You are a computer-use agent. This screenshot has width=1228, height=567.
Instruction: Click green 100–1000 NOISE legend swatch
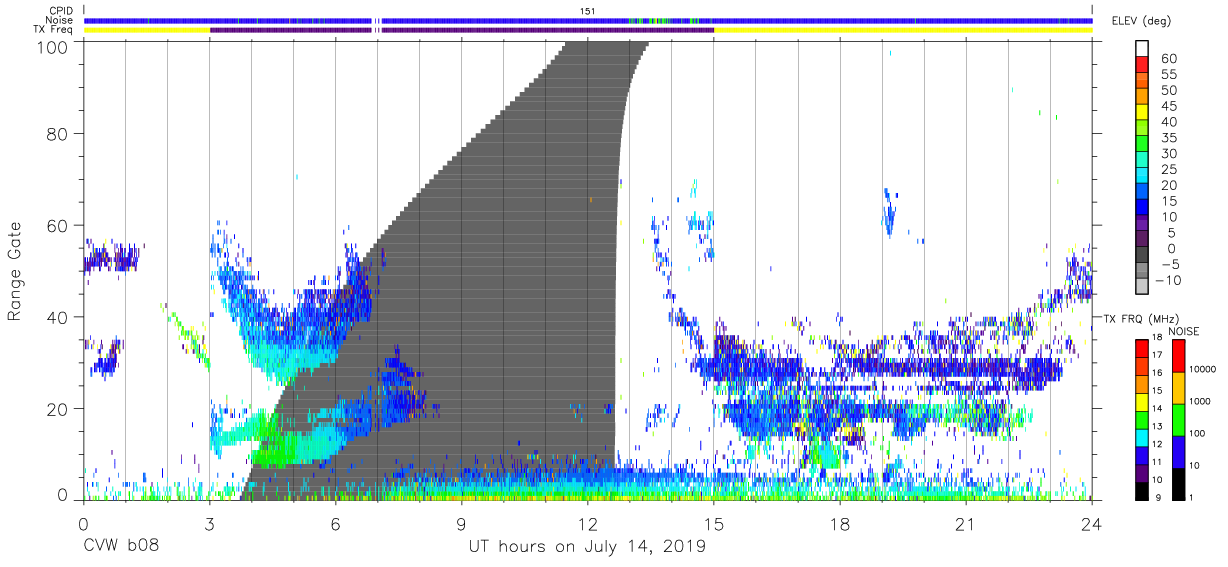(x=1178, y=419)
